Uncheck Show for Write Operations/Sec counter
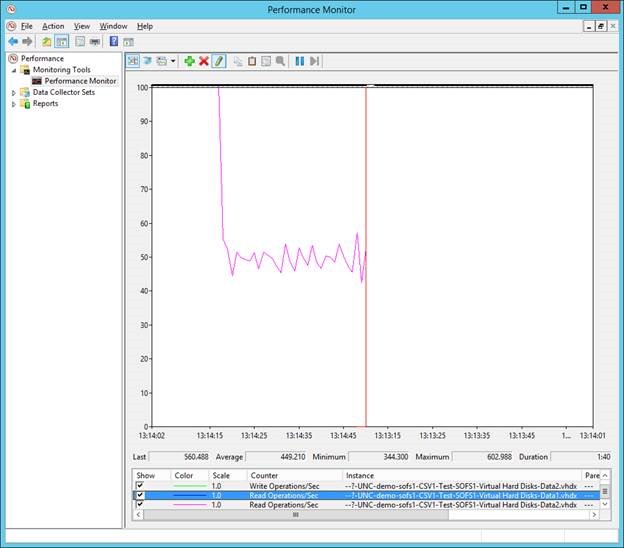624x548 pixels. click(x=140, y=485)
